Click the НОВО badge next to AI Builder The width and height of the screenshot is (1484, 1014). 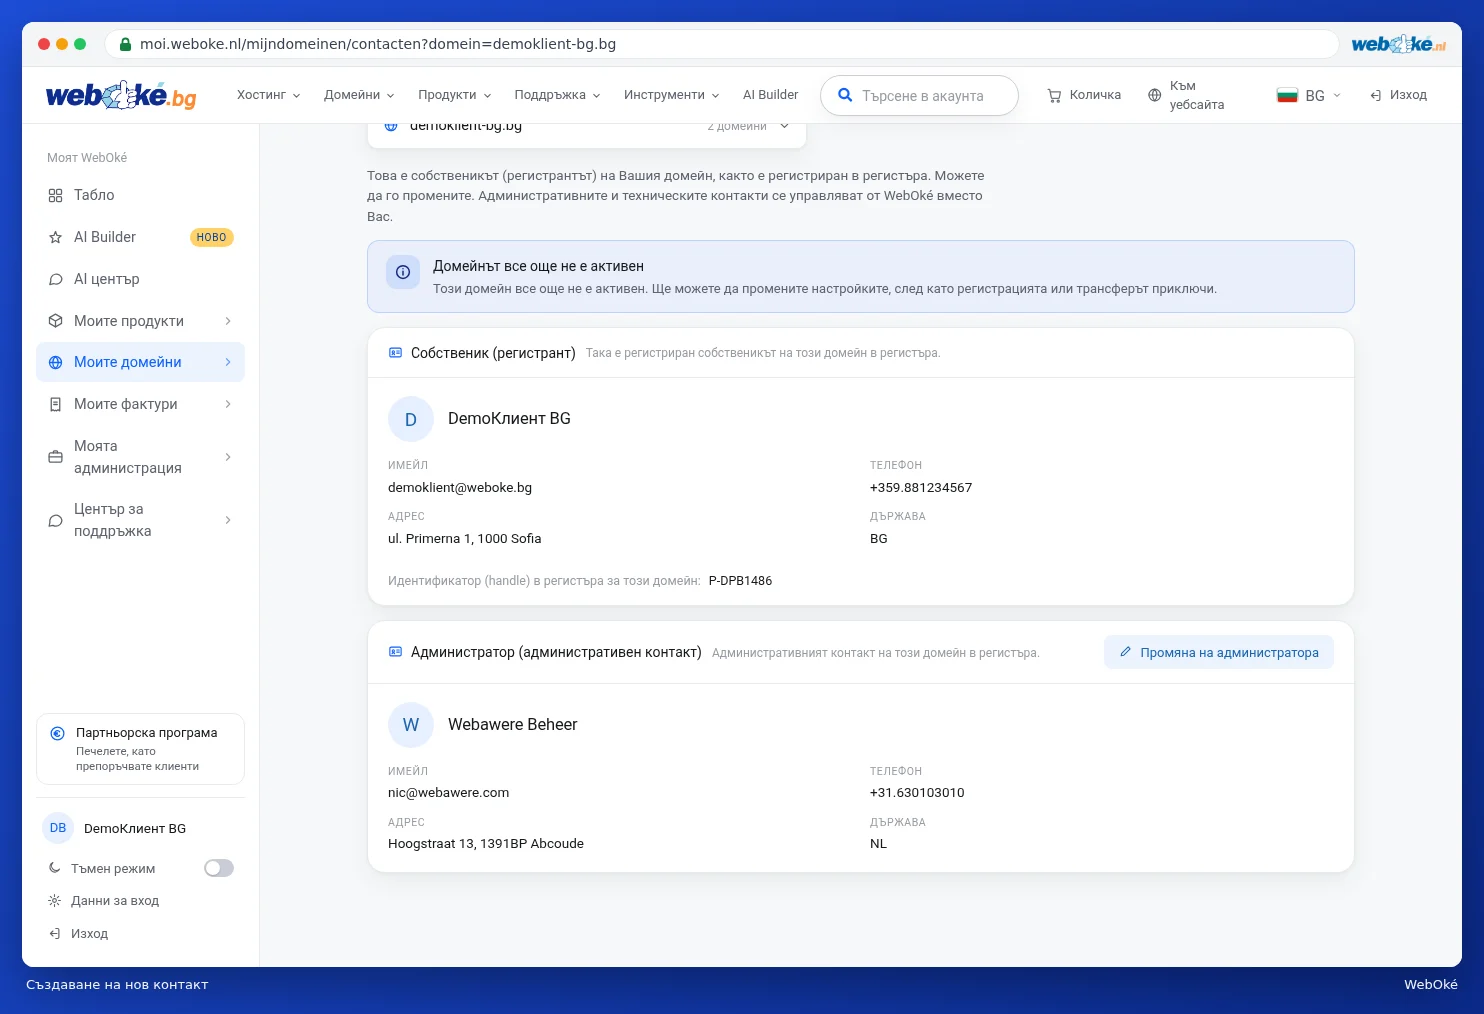point(211,238)
